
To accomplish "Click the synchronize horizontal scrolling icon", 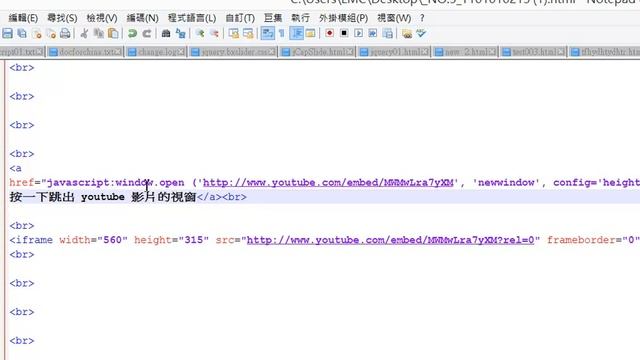I will (x=248, y=33).
